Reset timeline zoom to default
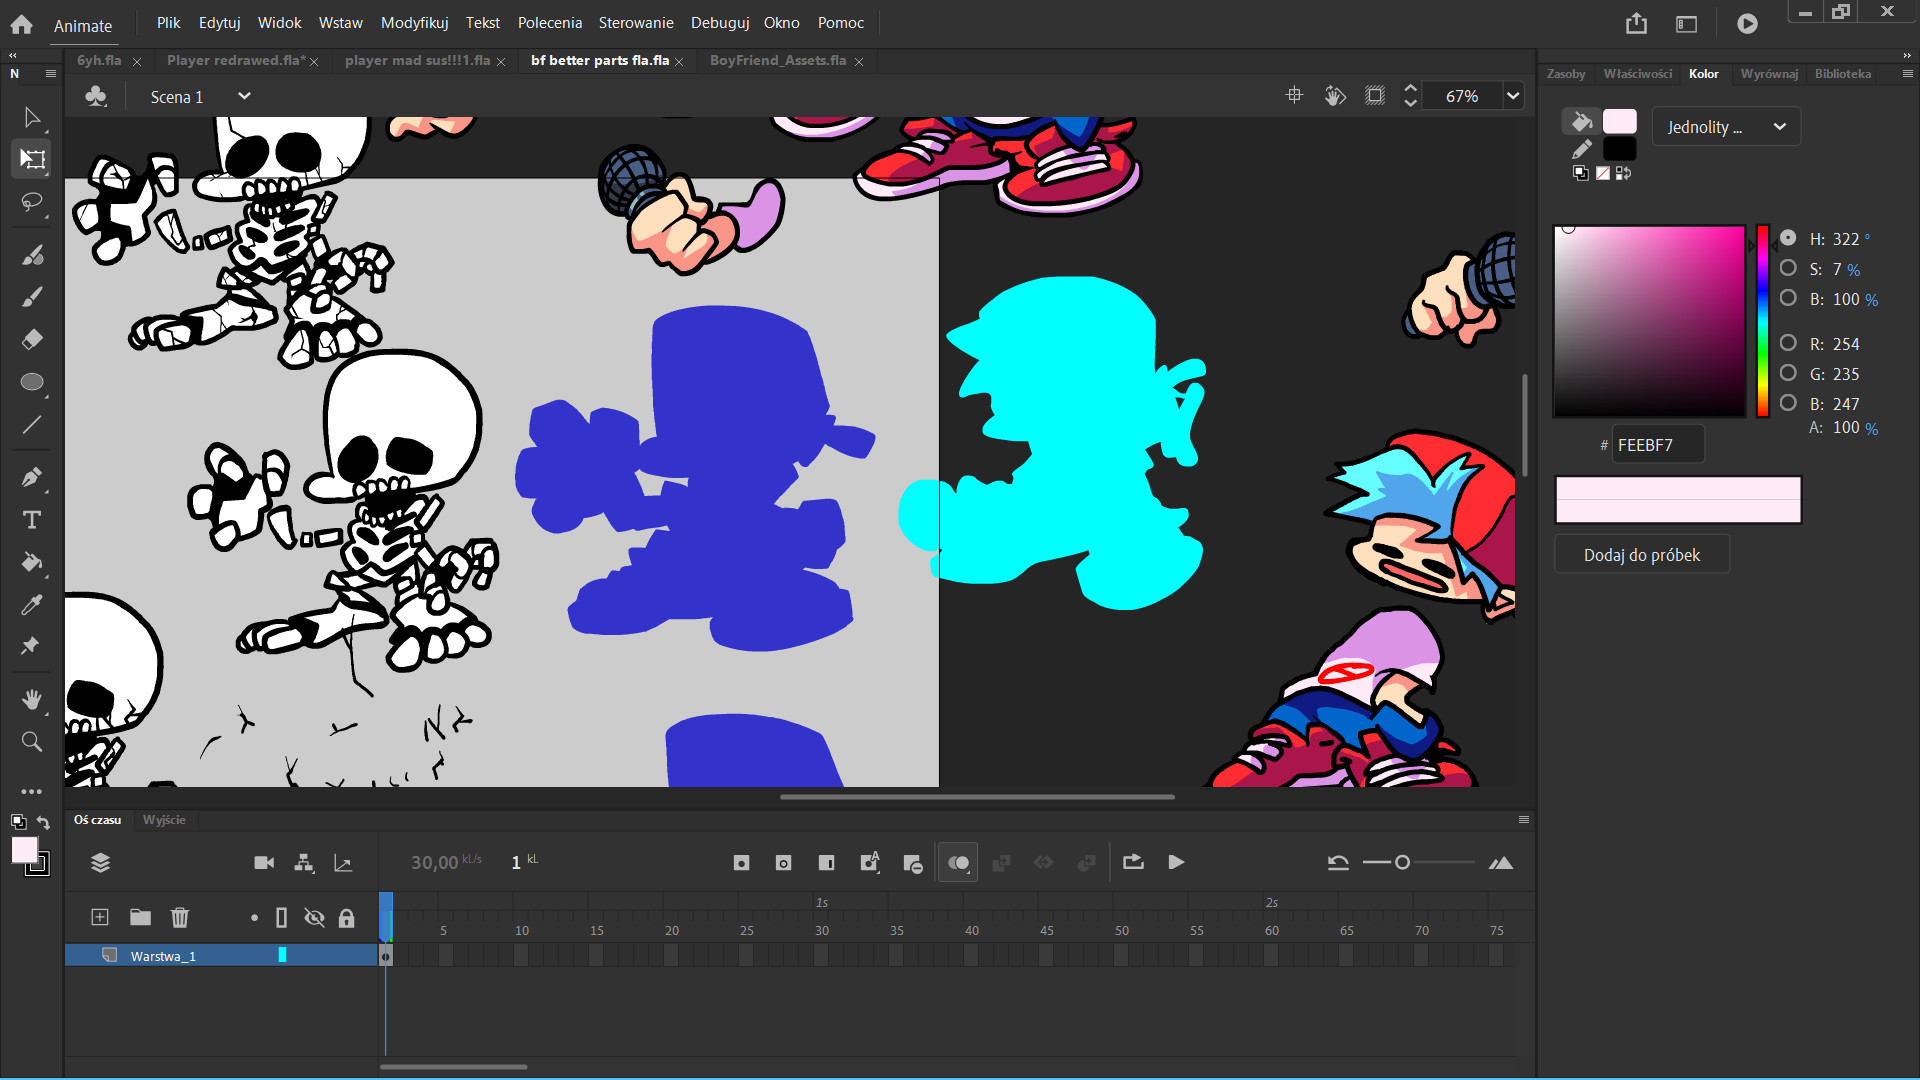 (x=1338, y=863)
